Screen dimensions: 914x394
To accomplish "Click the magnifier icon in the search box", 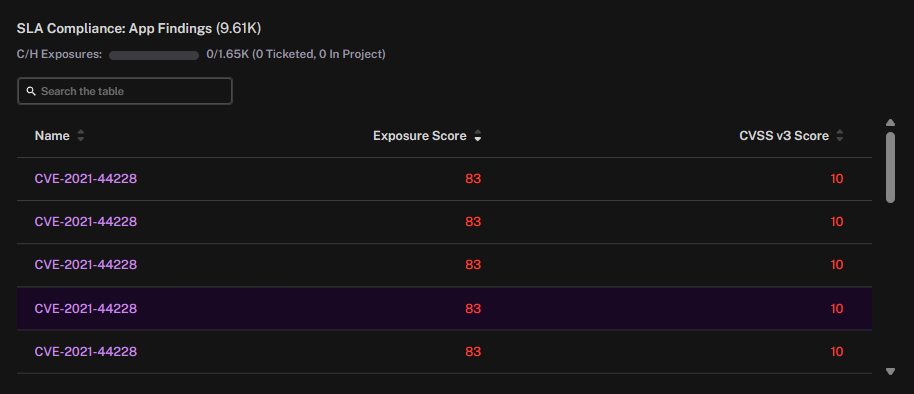I will click(x=31, y=92).
